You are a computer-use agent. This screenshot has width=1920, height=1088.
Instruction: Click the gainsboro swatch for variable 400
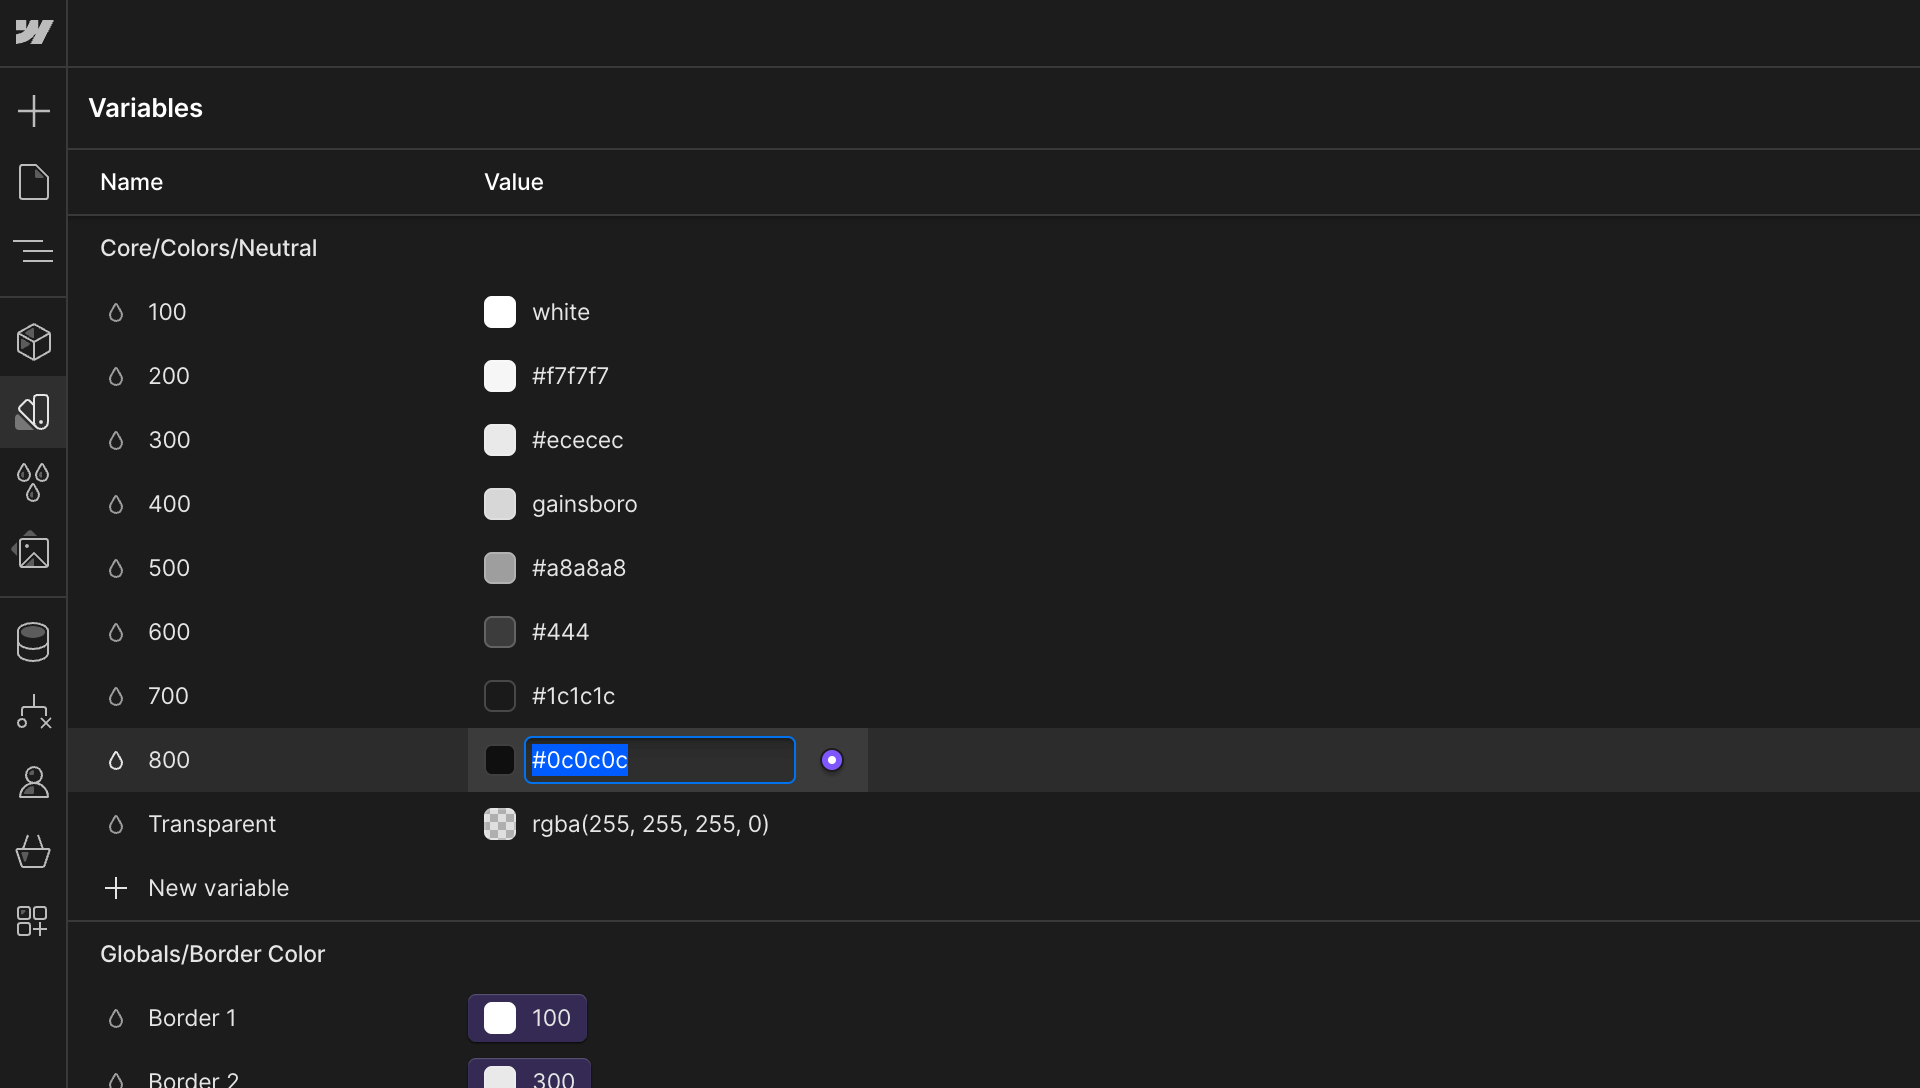[x=500, y=504]
